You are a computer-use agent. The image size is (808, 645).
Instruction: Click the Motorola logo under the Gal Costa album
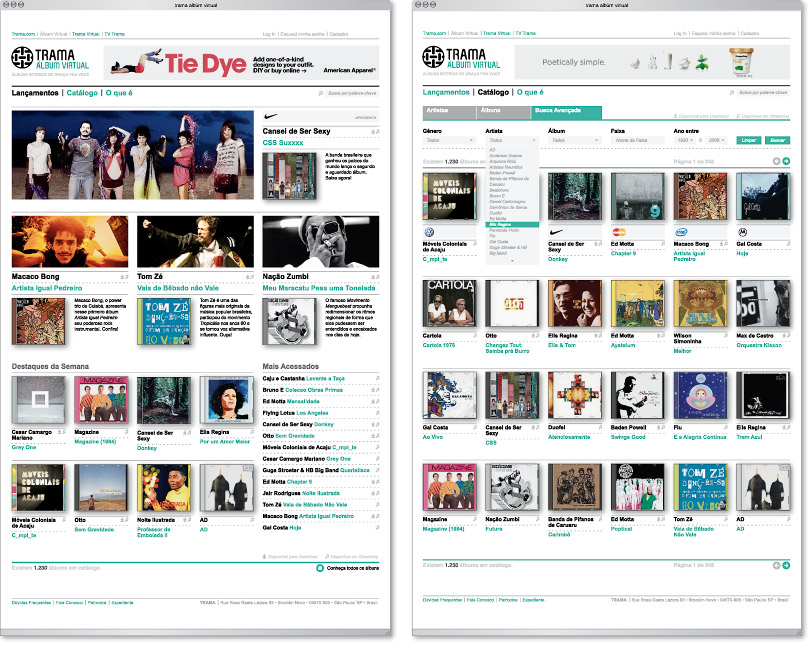pyautogui.click(x=743, y=232)
